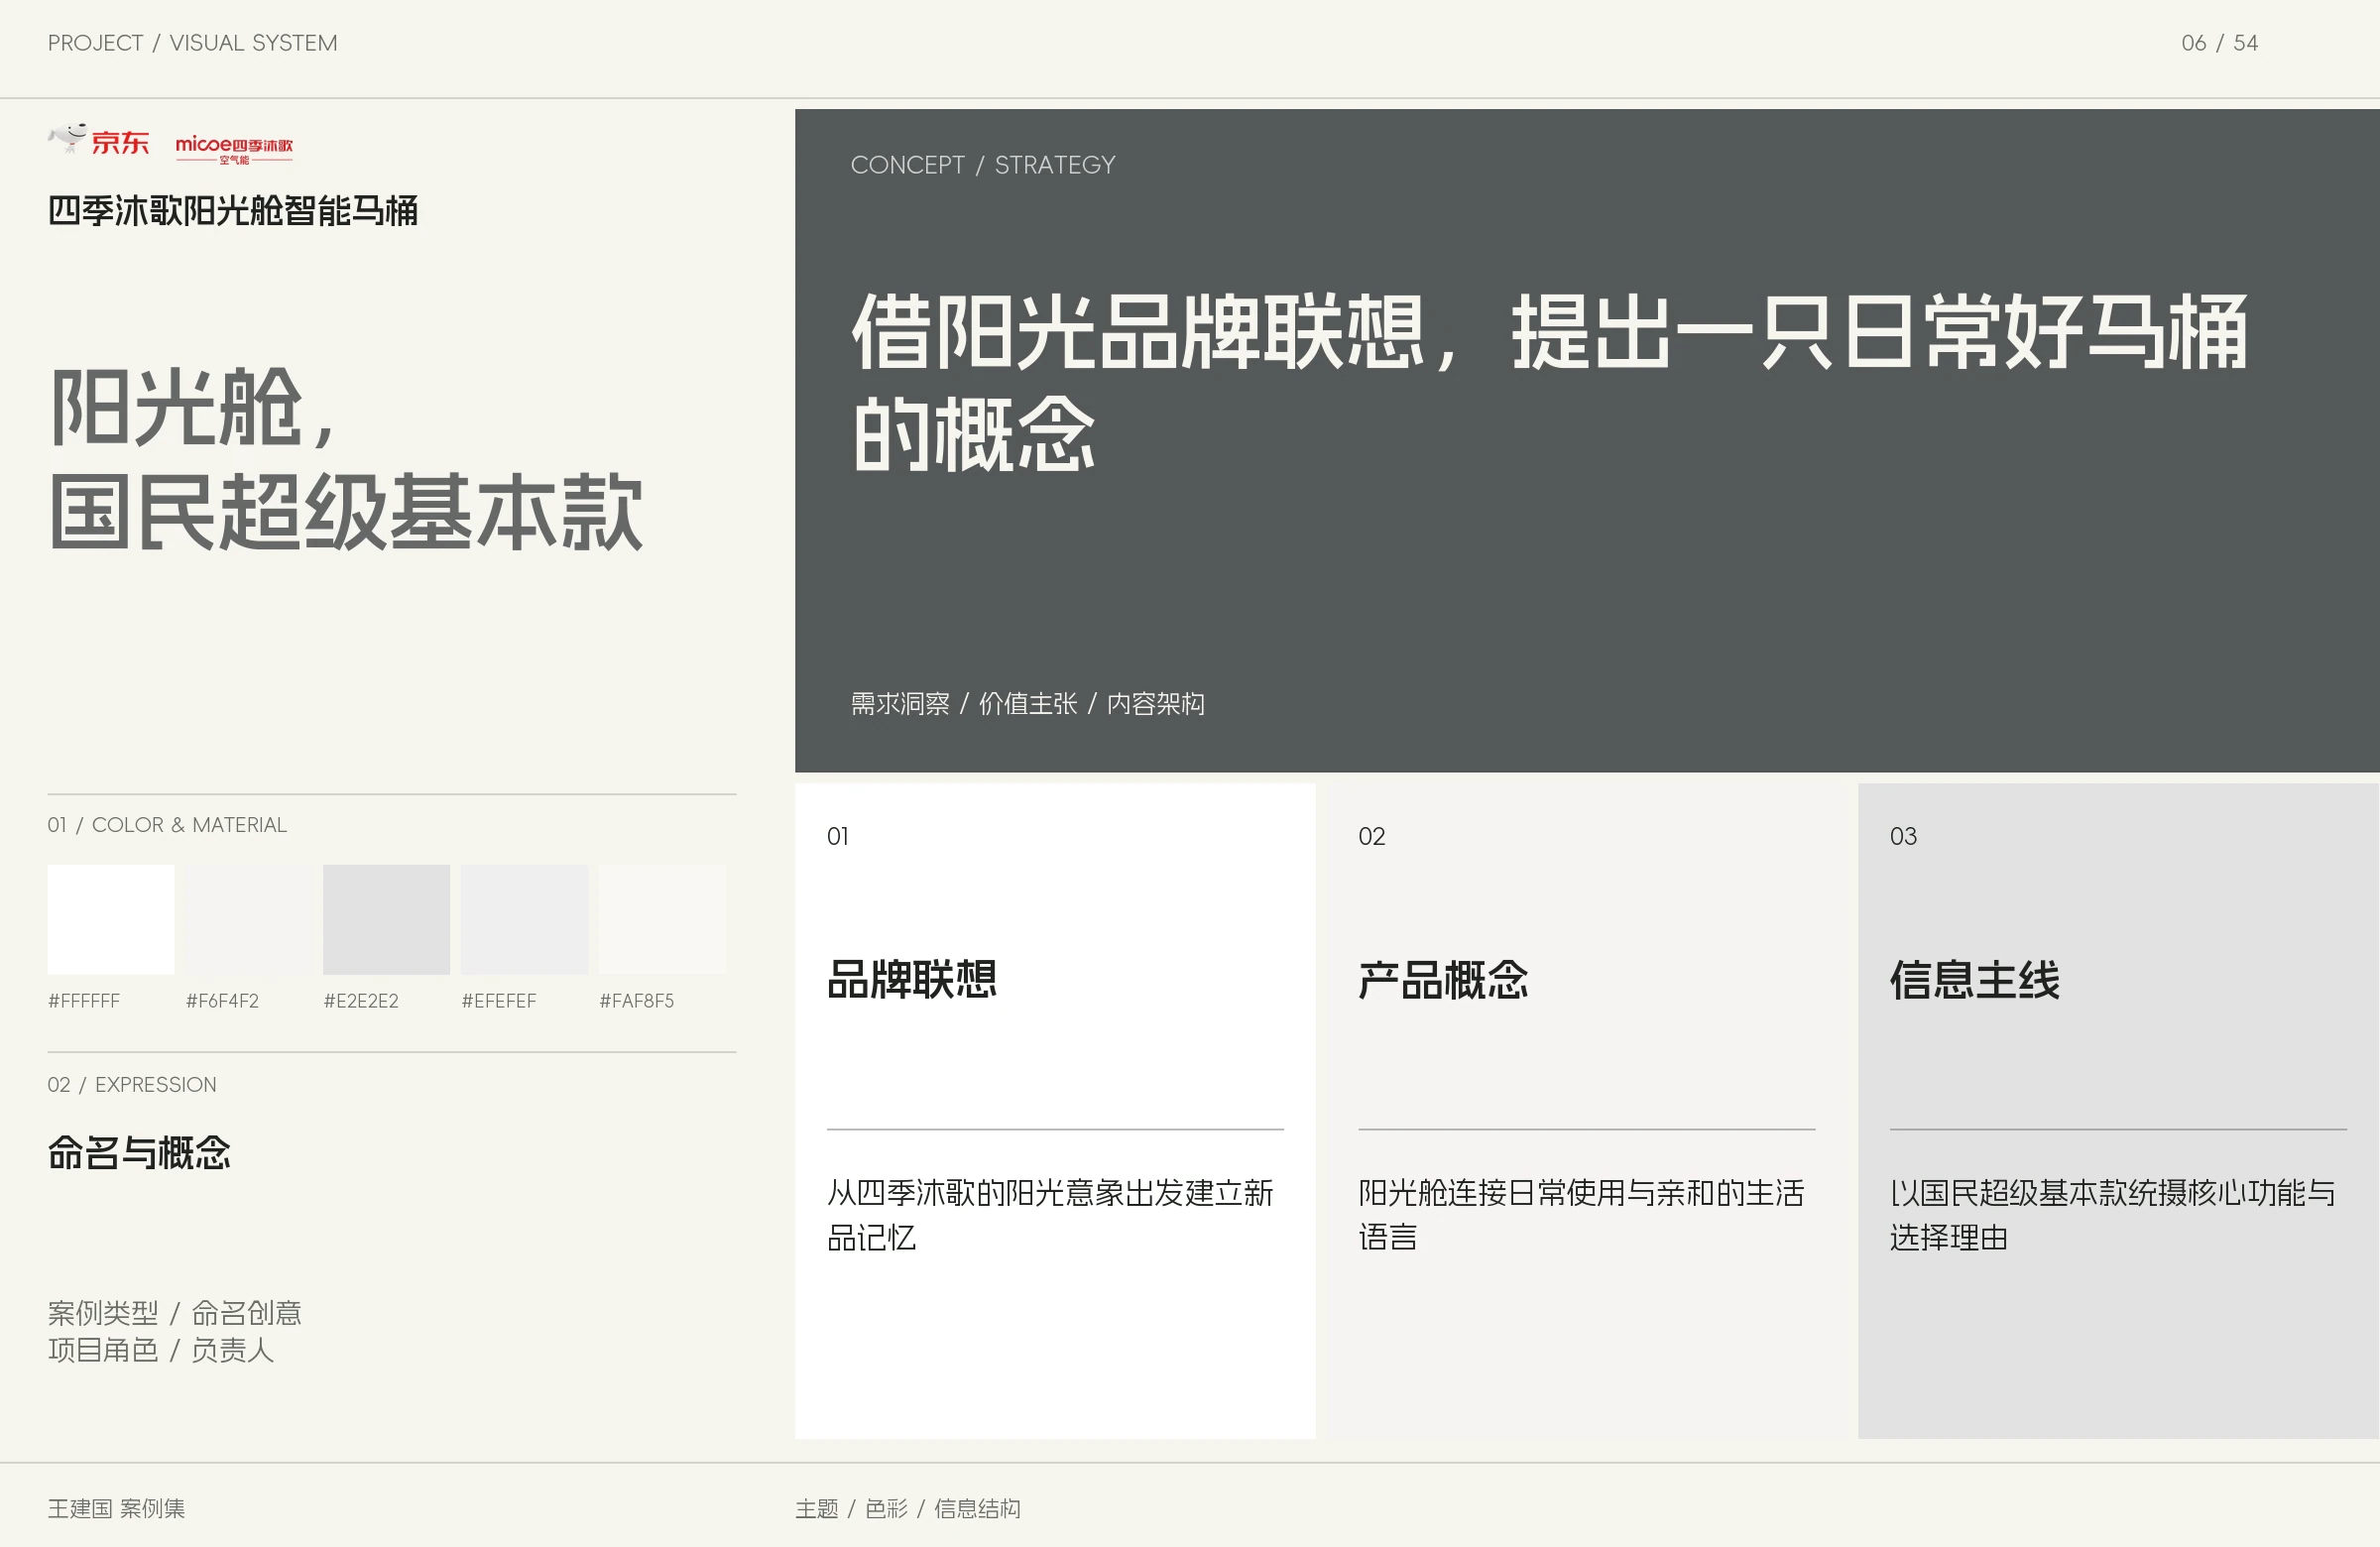Click the line 案例类型 / 命名创意
This screenshot has width=2380, height=1547.
point(175,1313)
